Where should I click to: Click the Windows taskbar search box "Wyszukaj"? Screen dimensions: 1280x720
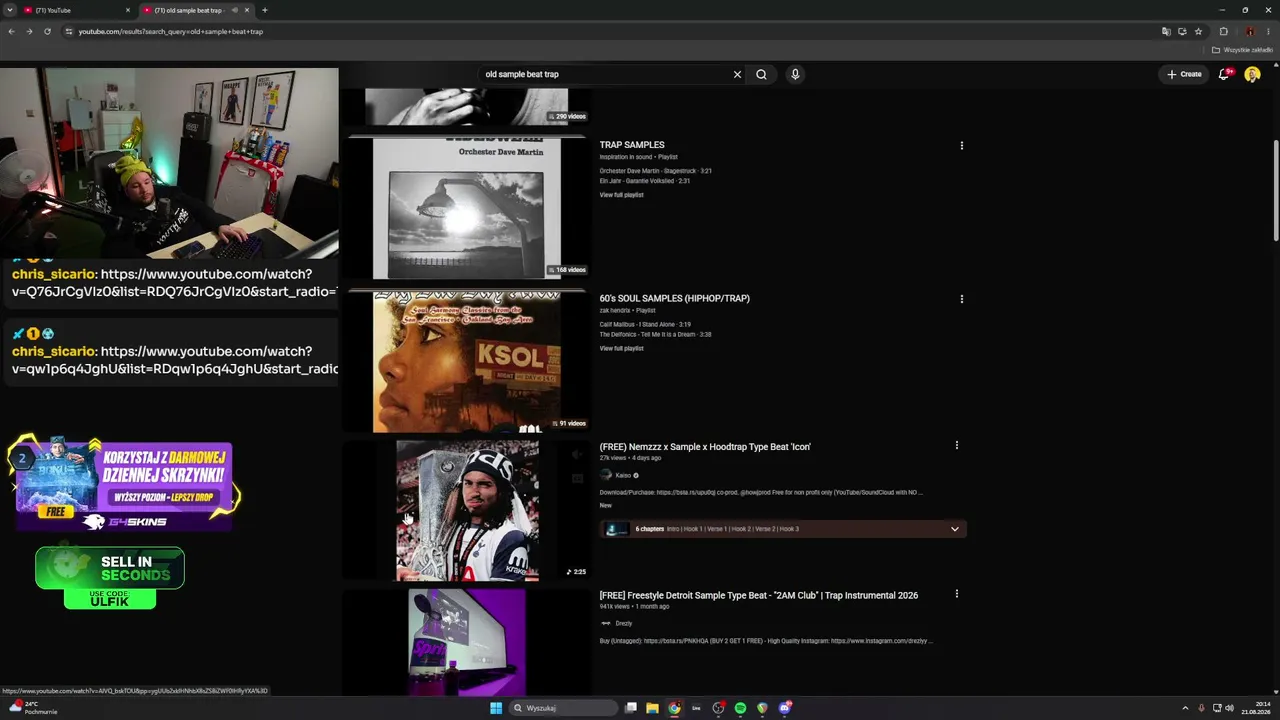point(562,708)
